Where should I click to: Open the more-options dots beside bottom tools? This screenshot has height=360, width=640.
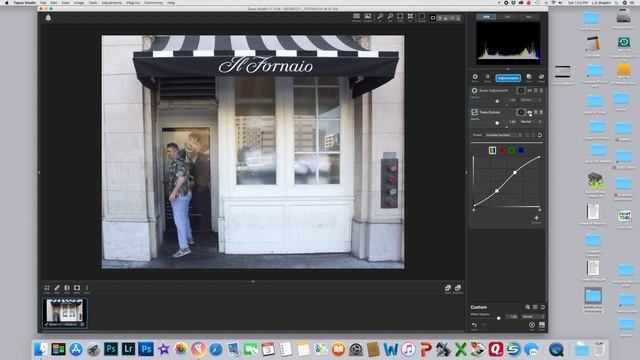click(87, 288)
